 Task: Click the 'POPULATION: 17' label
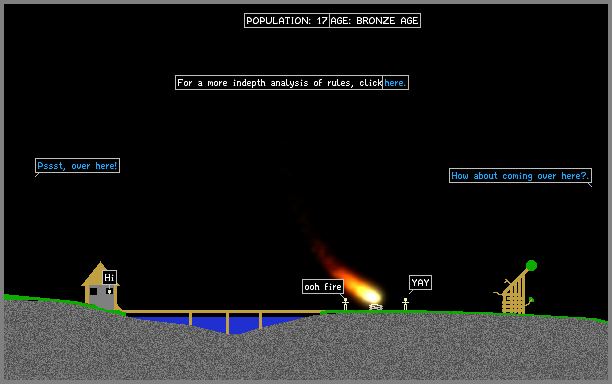[x=287, y=21]
